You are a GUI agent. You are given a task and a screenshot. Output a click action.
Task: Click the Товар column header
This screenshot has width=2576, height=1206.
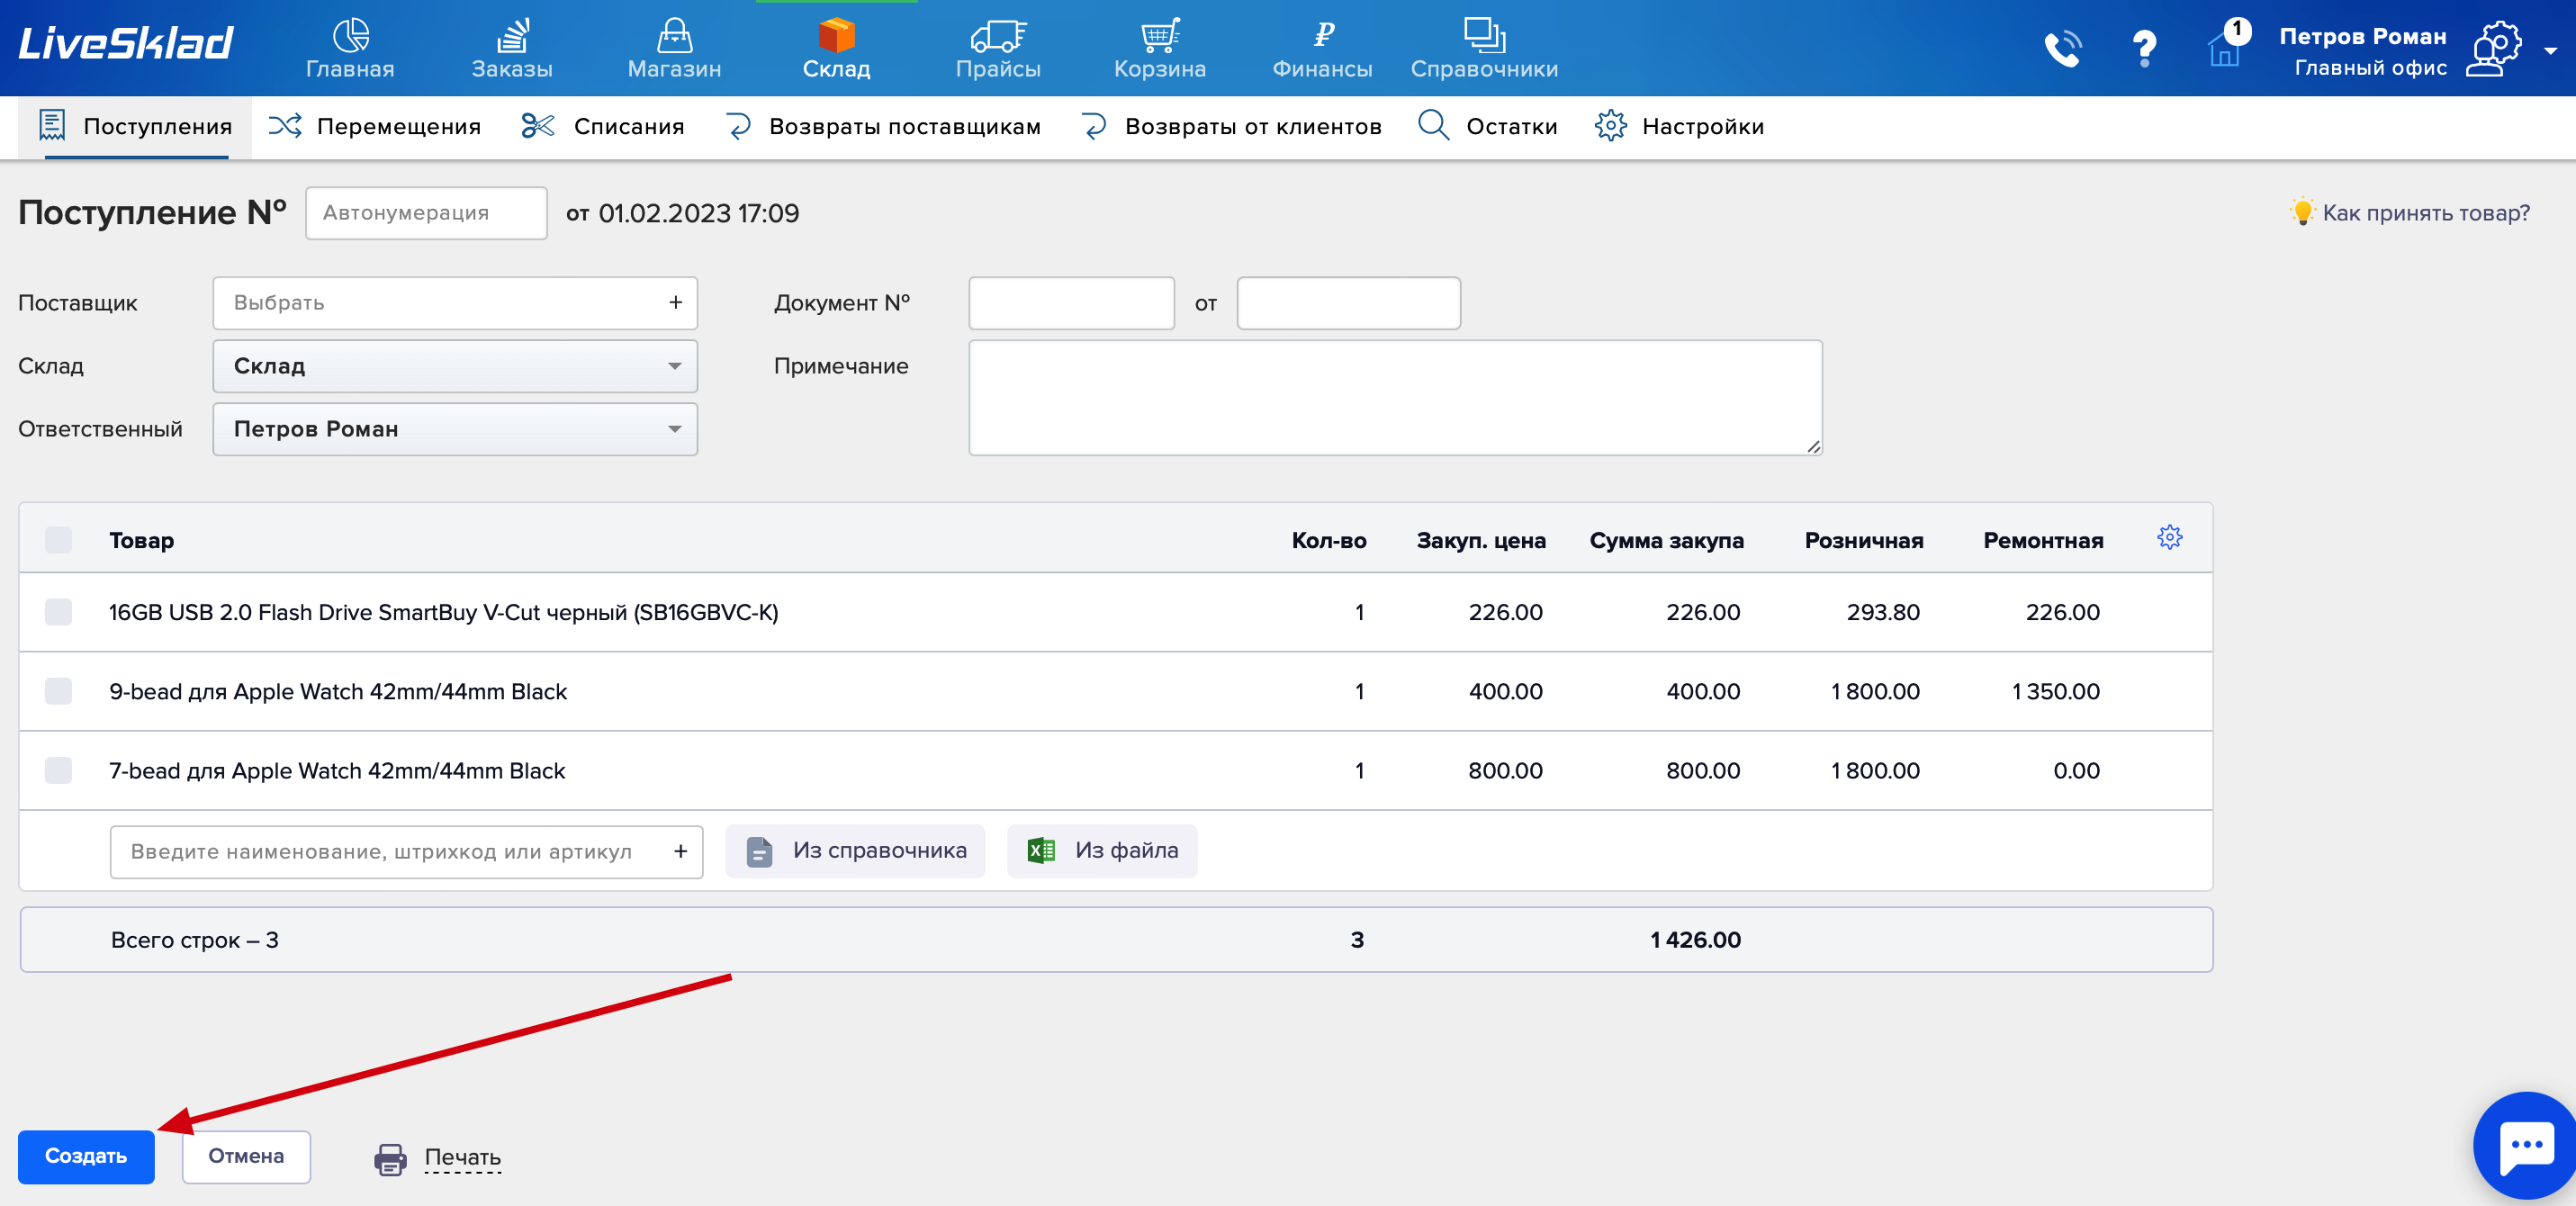[141, 541]
